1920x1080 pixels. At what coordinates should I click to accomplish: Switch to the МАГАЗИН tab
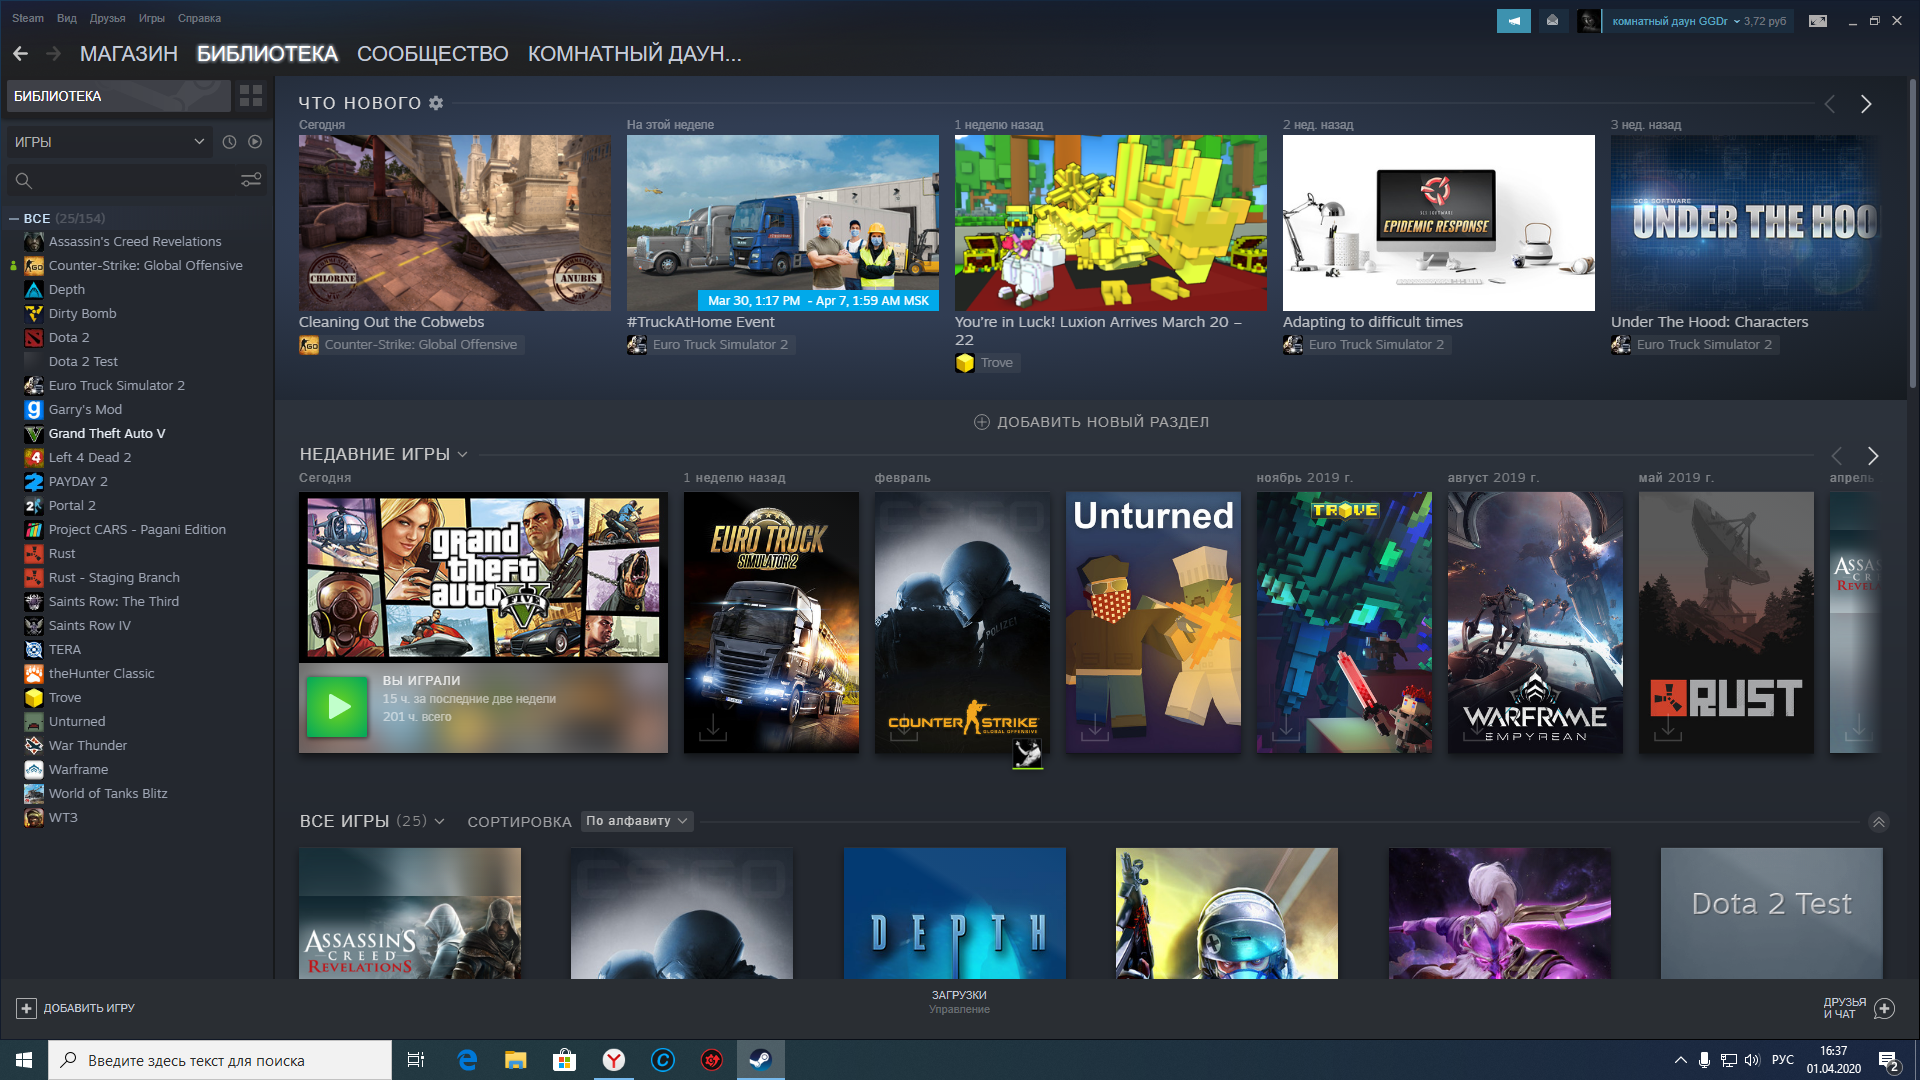click(x=129, y=54)
